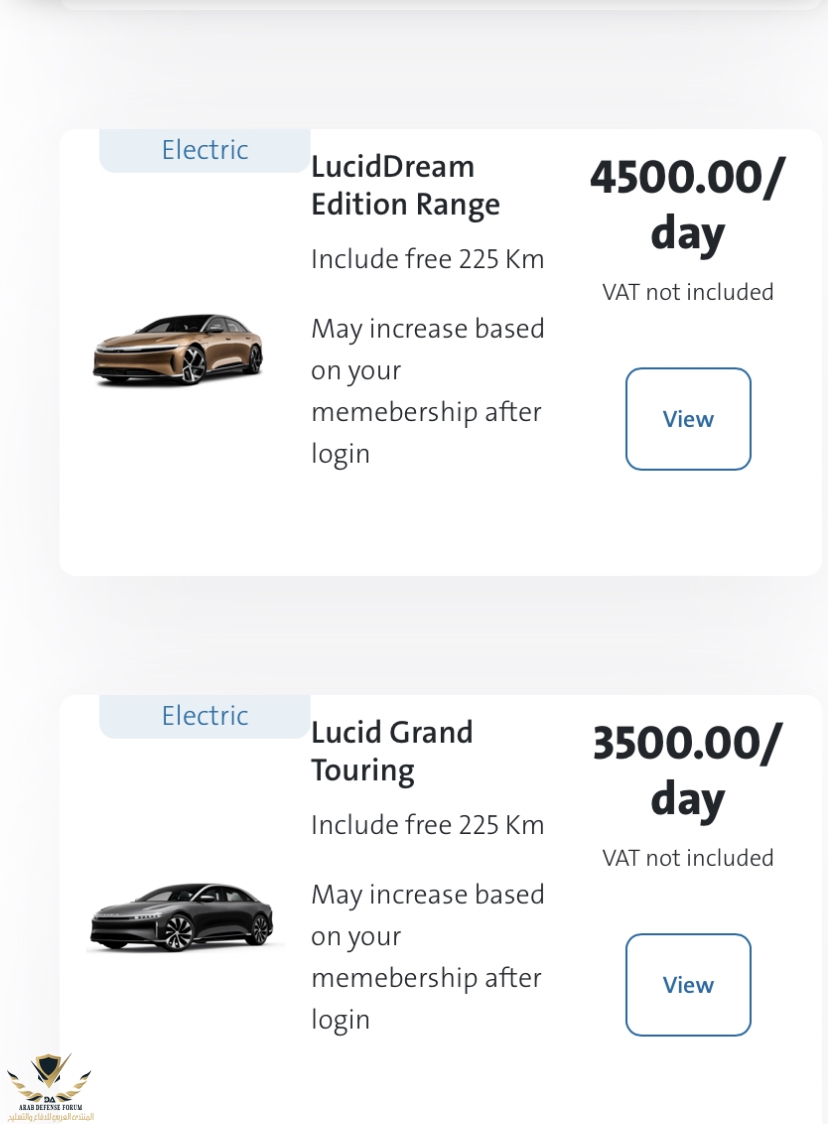
Task: Click the gap between the two car cards
Action: click(440, 635)
